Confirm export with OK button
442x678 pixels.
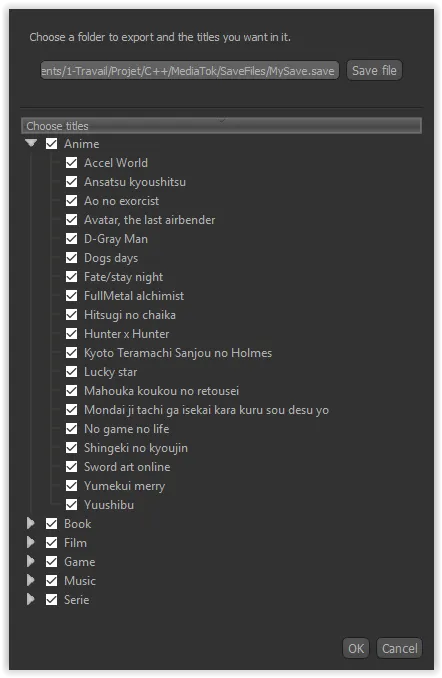[356, 648]
